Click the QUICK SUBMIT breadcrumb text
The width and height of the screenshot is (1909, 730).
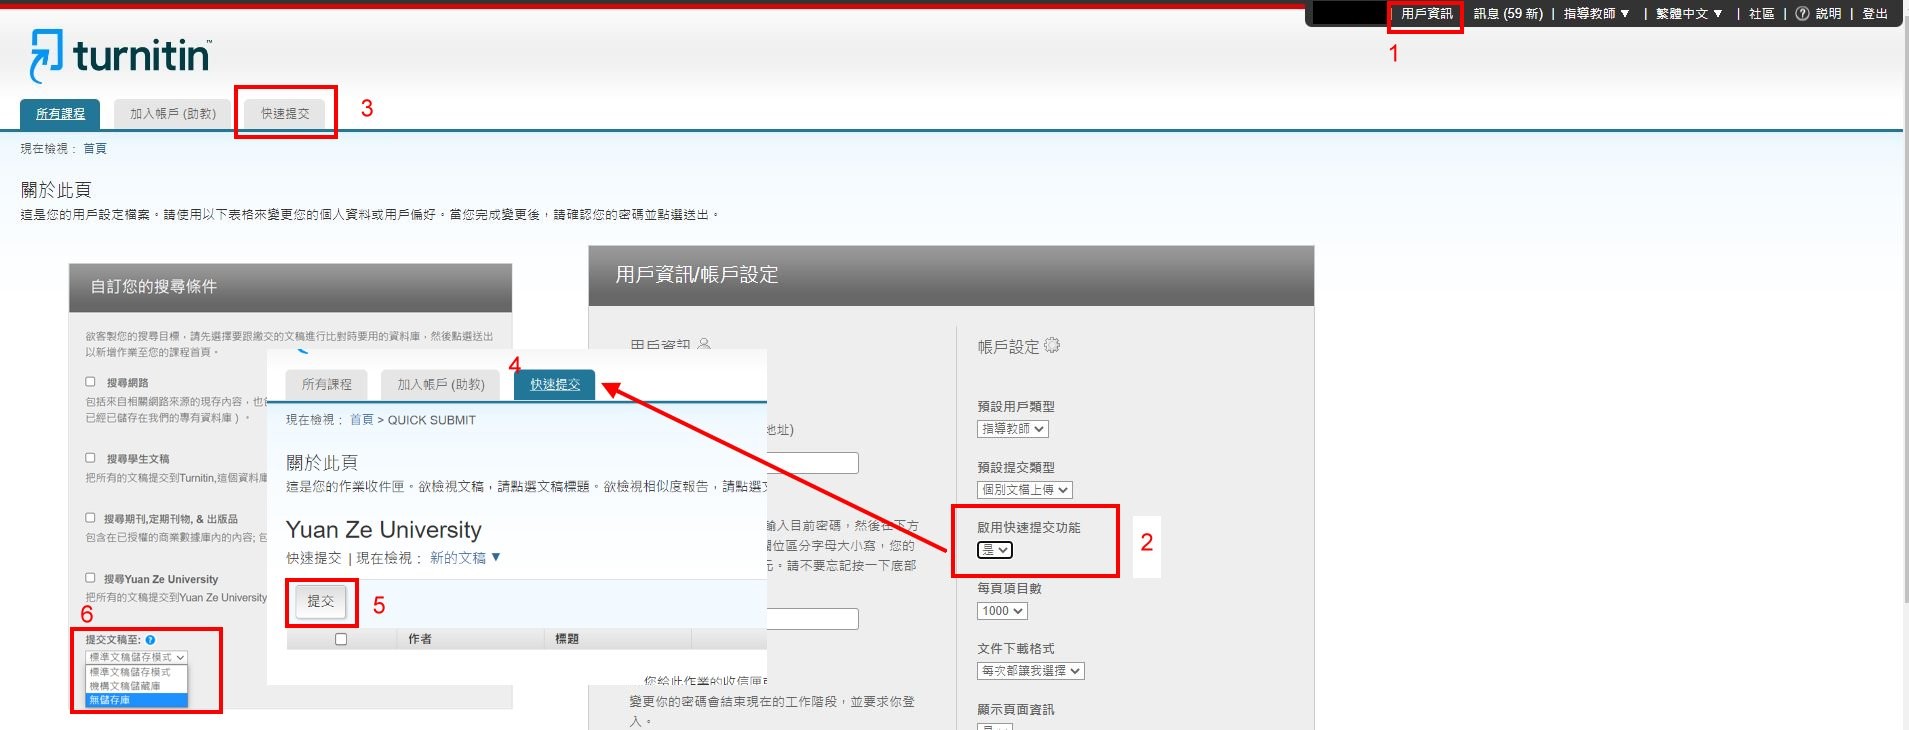[432, 420]
